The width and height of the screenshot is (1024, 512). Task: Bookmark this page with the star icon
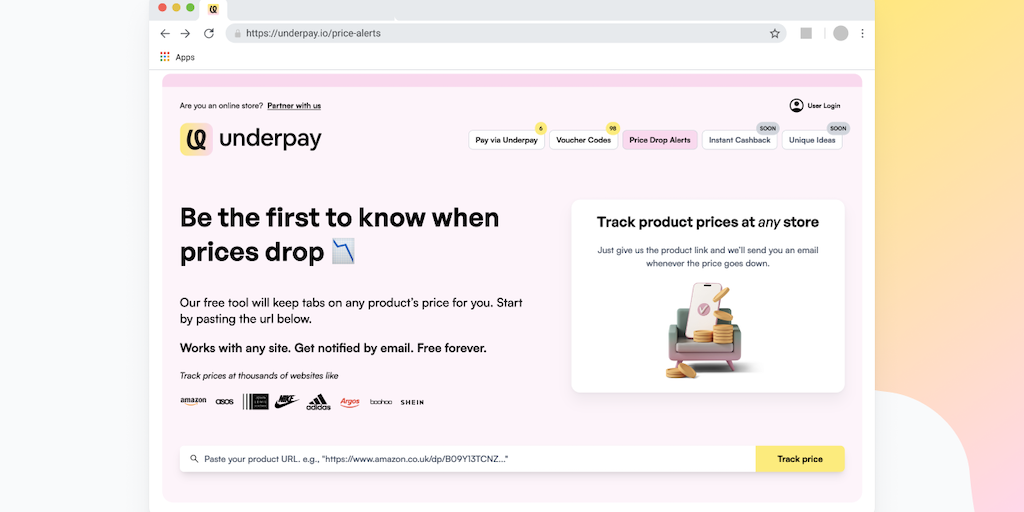point(775,33)
